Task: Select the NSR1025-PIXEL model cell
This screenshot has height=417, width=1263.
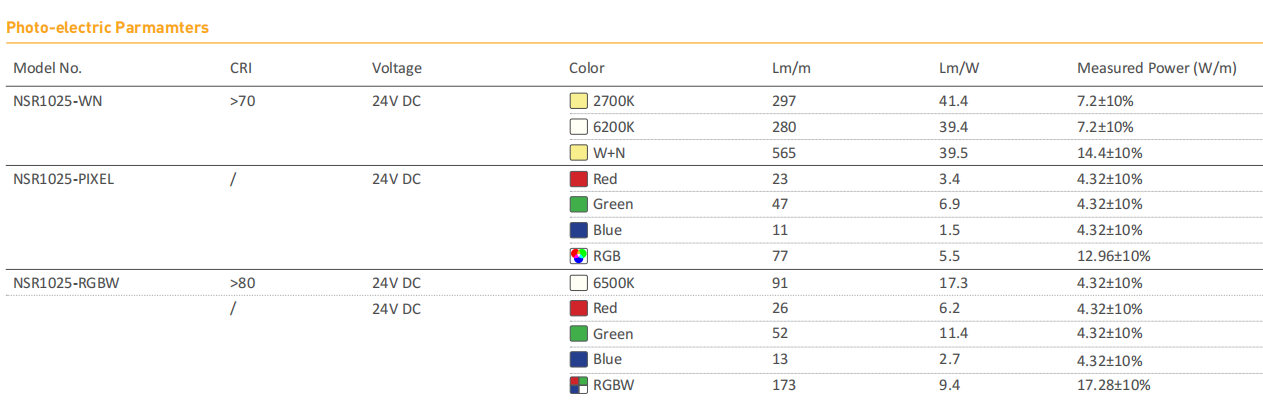Action: tap(65, 179)
